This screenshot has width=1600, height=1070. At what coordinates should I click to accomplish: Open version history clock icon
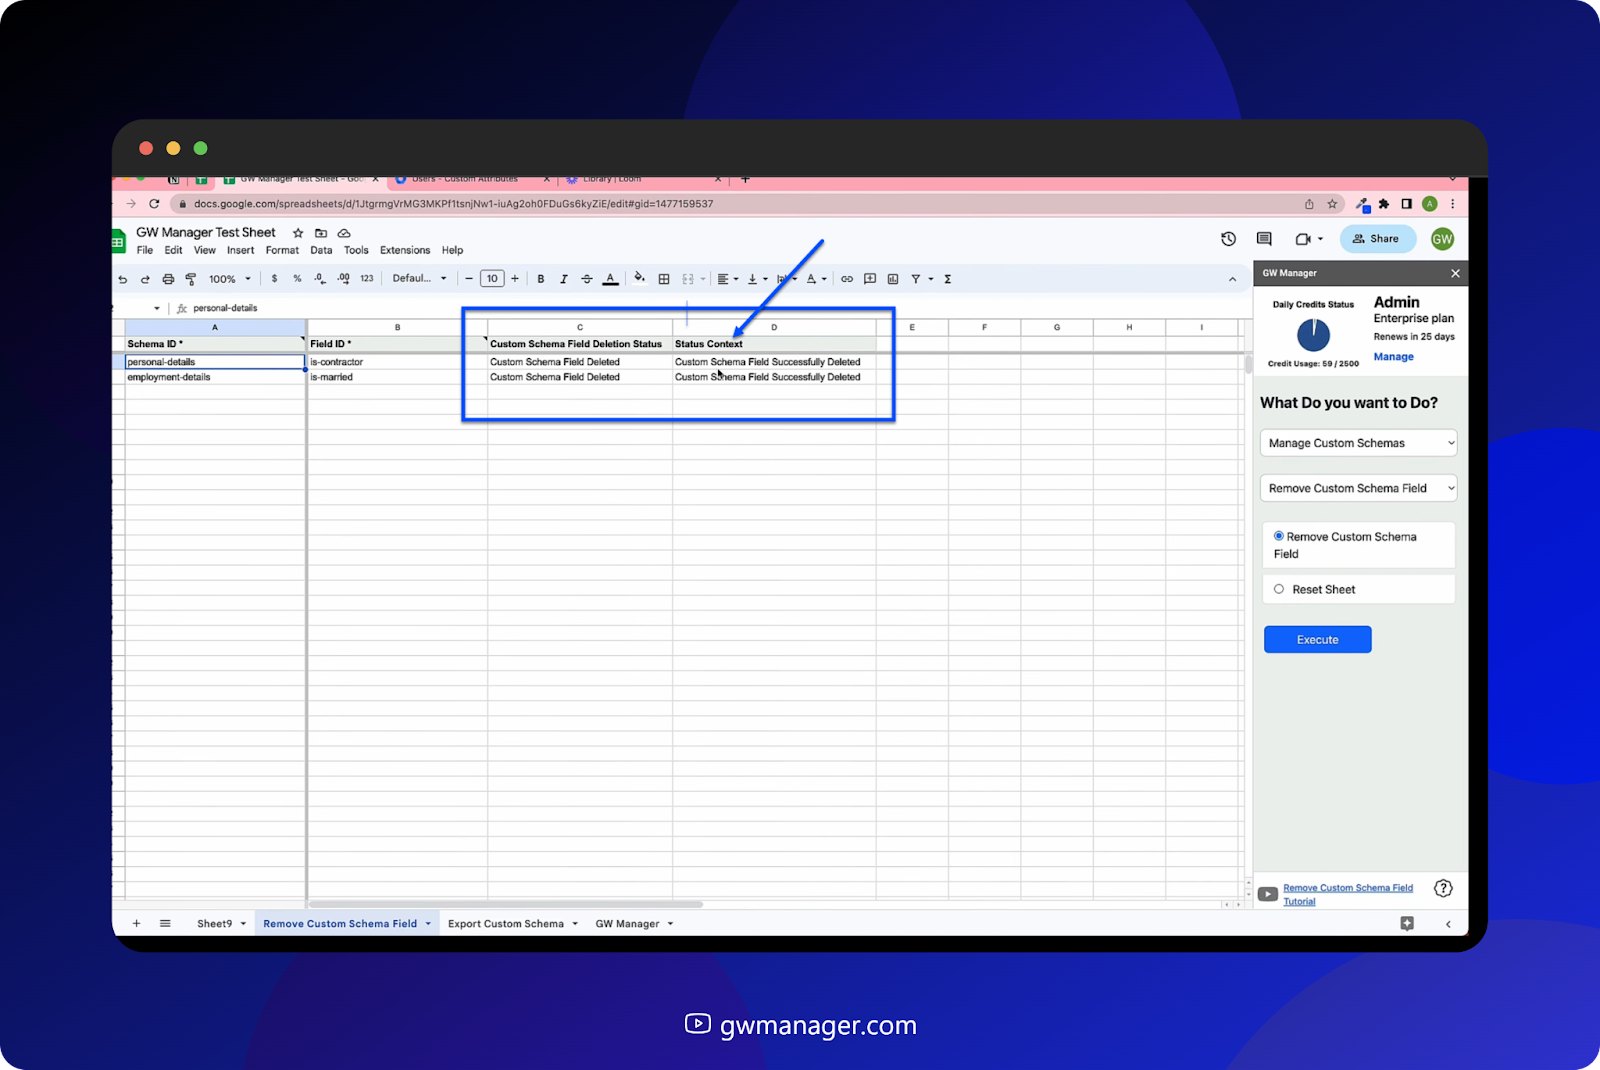coord(1229,239)
